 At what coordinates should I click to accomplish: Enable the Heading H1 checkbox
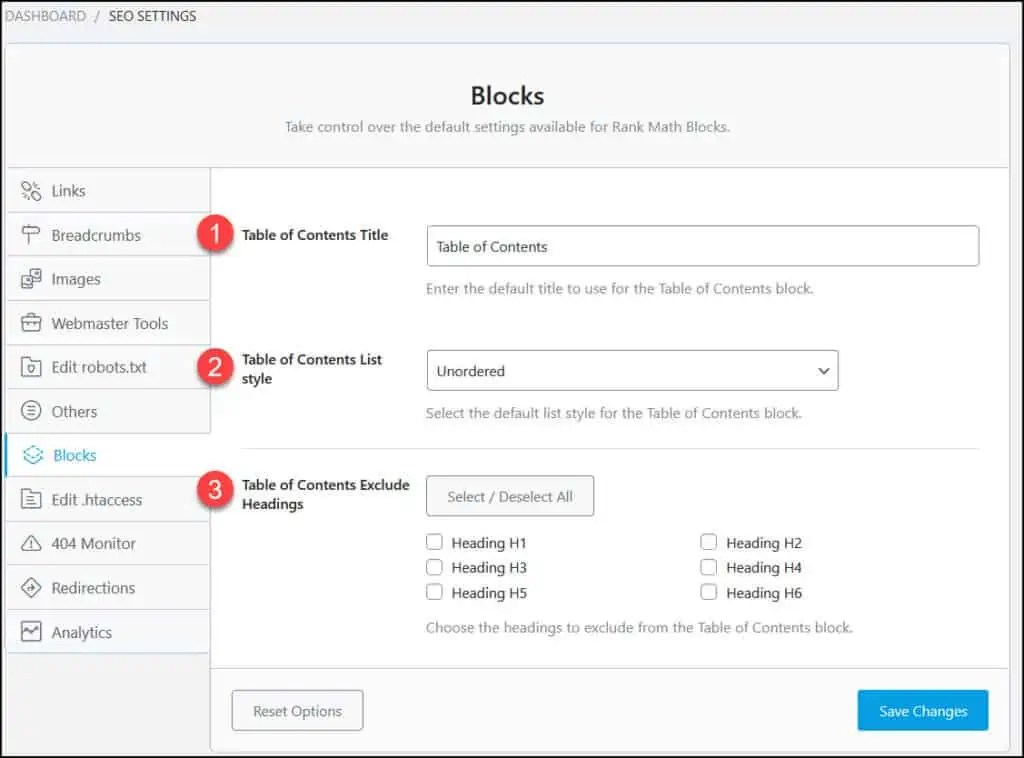coord(434,541)
